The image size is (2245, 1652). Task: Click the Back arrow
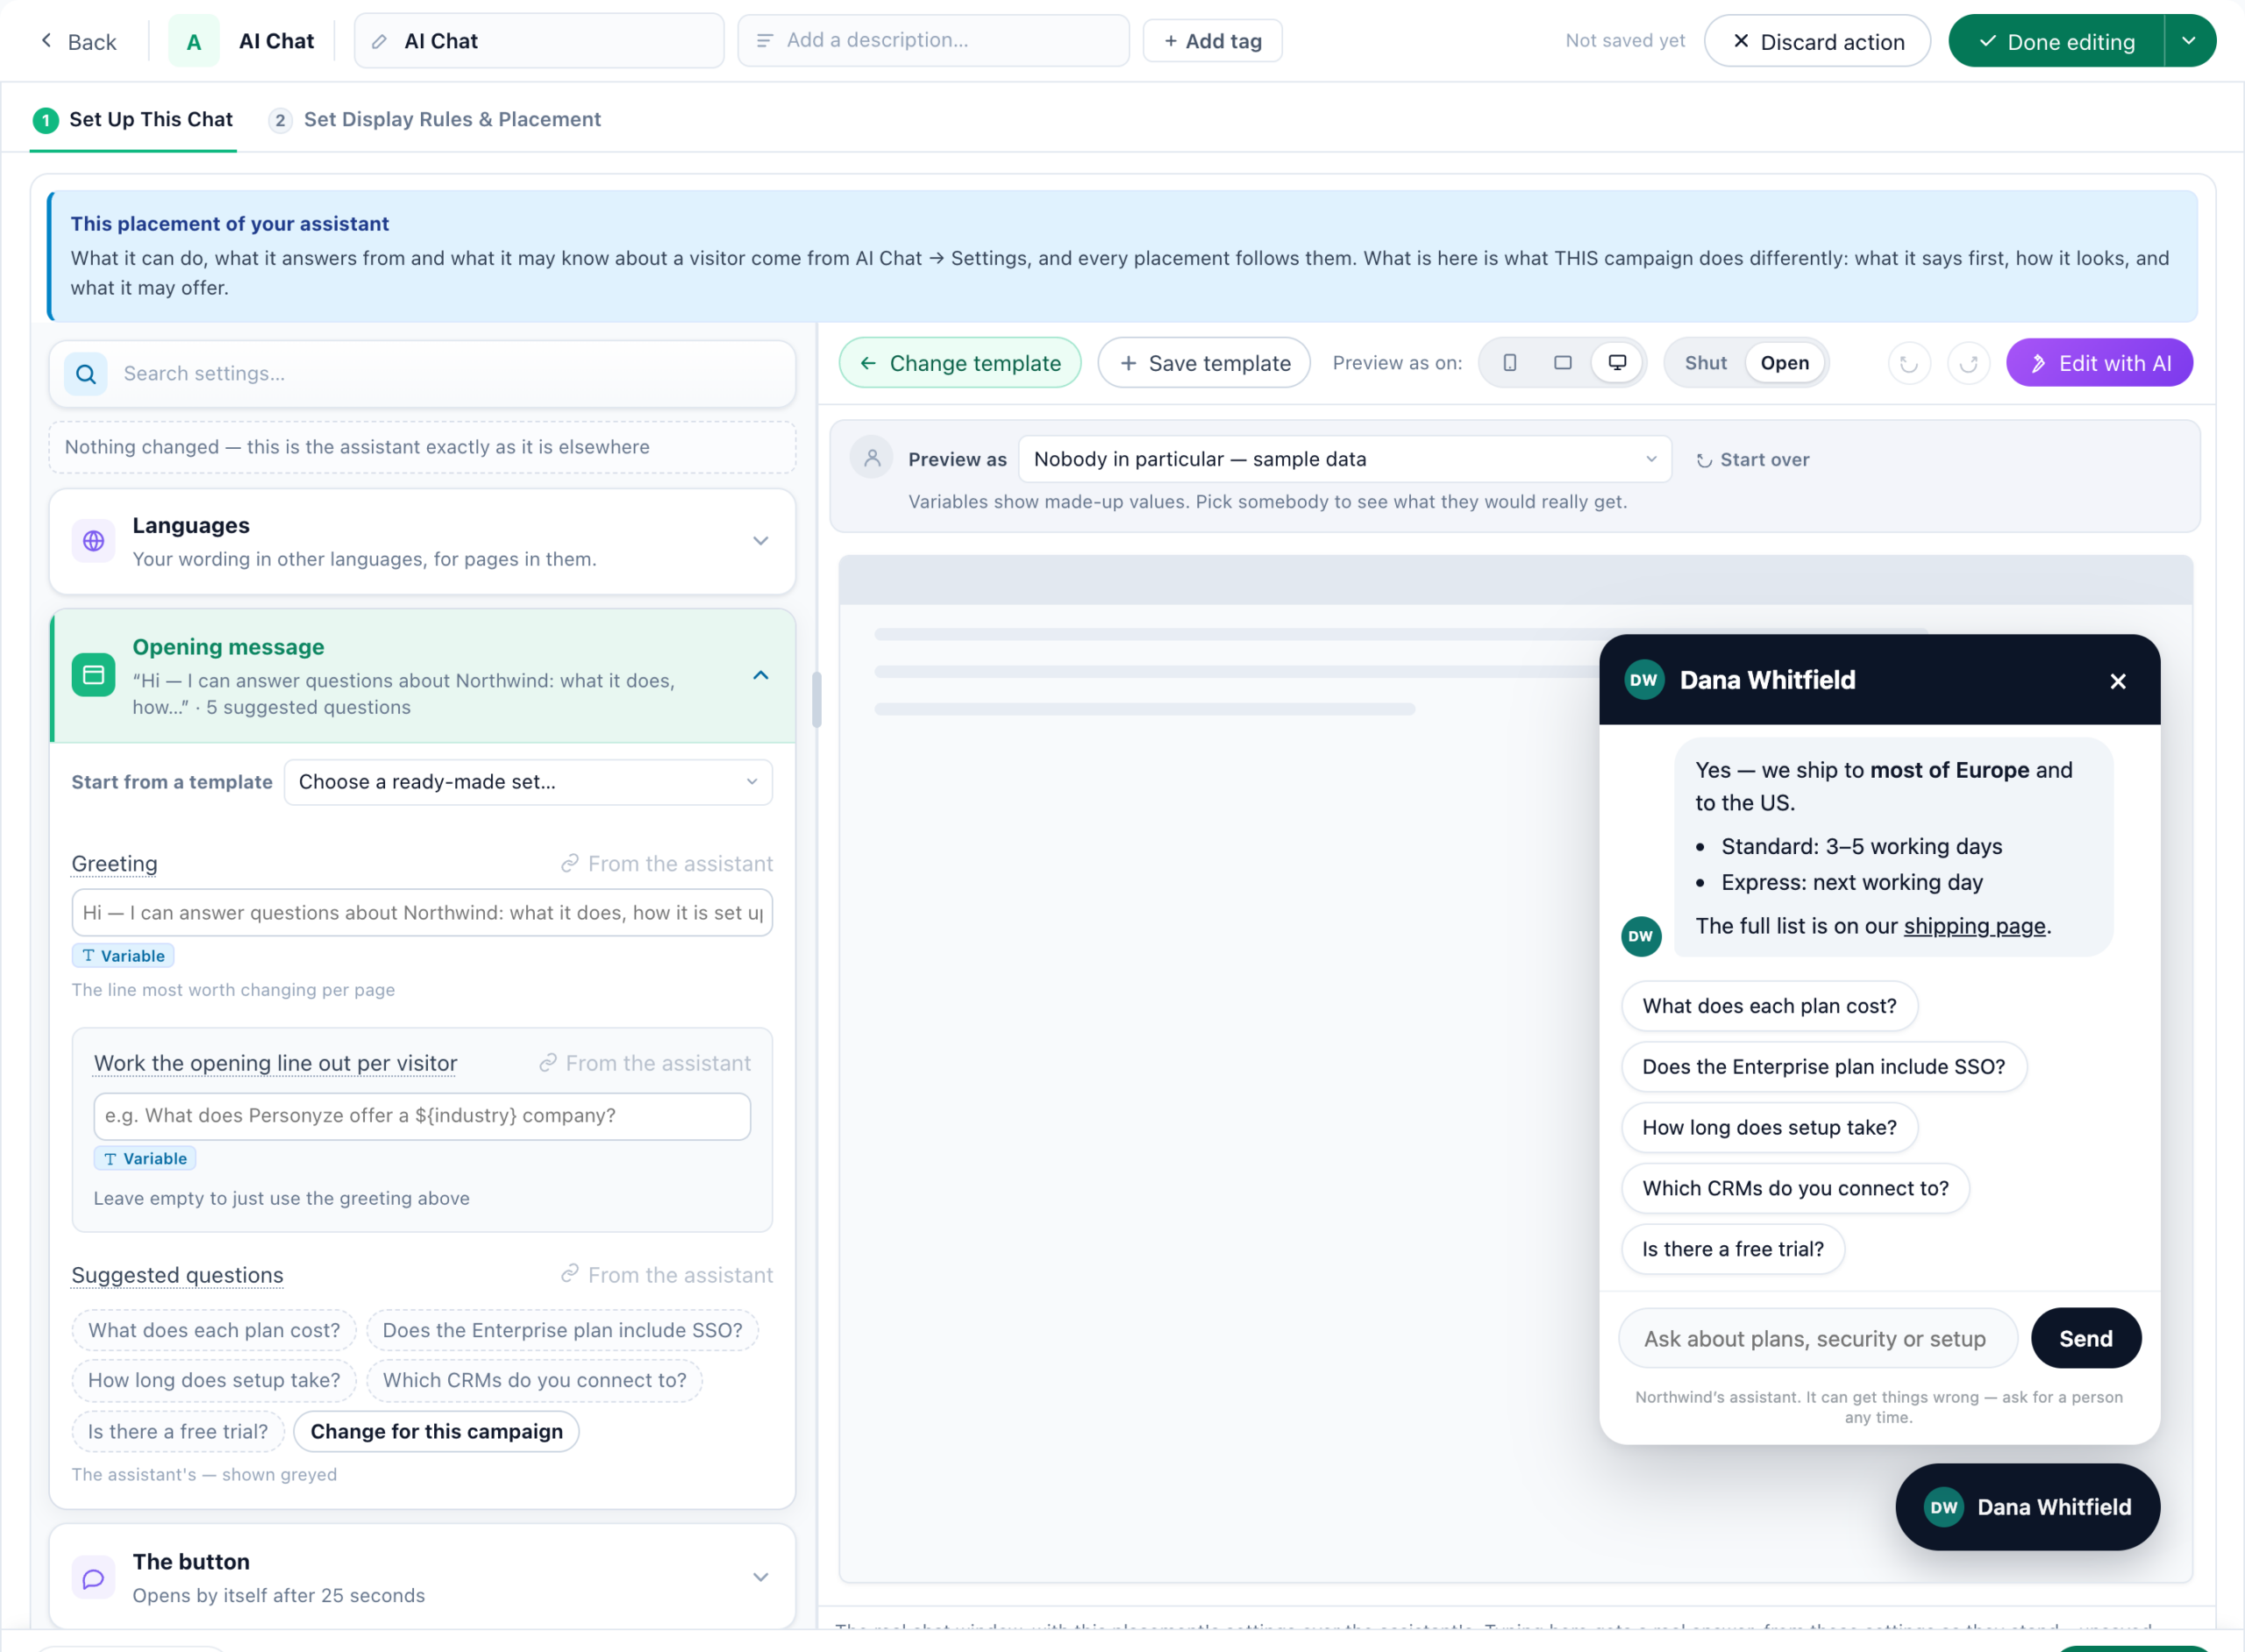point(46,41)
